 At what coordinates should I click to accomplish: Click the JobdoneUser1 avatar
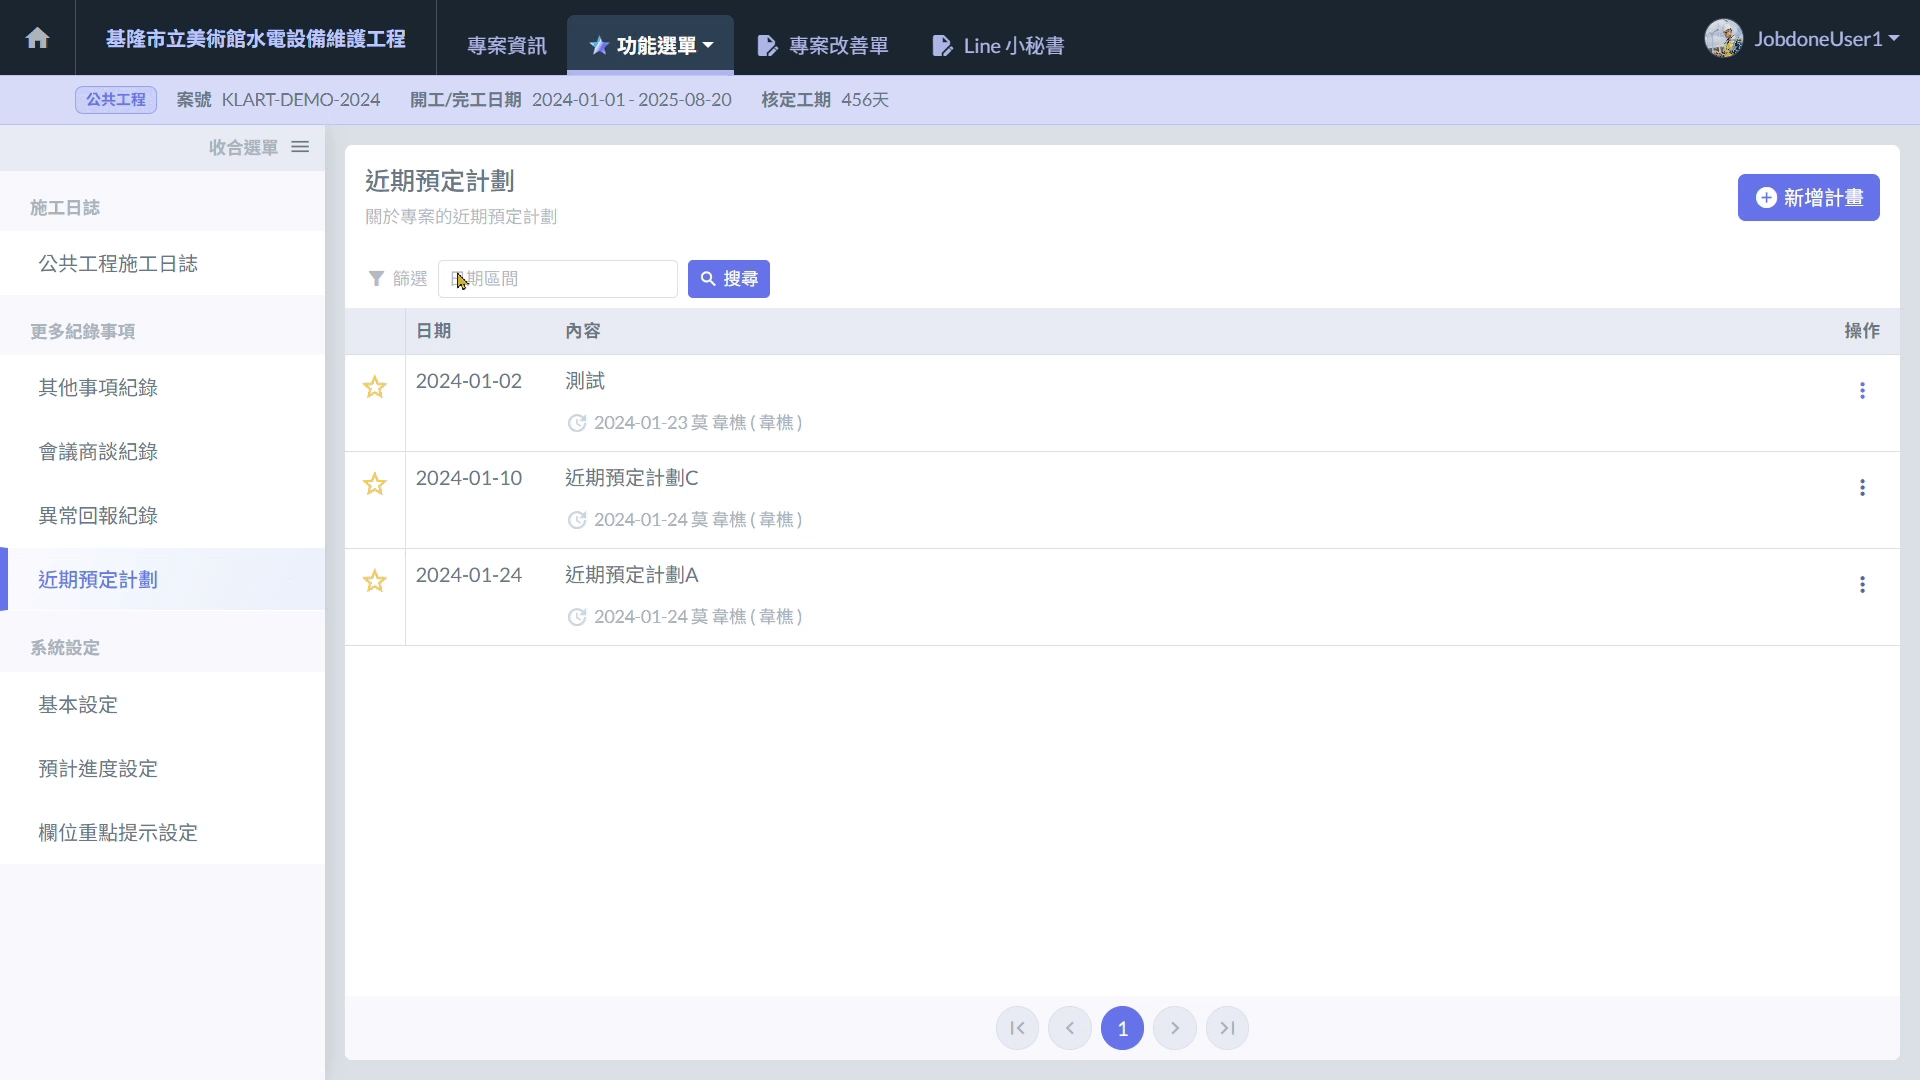tap(1723, 39)
